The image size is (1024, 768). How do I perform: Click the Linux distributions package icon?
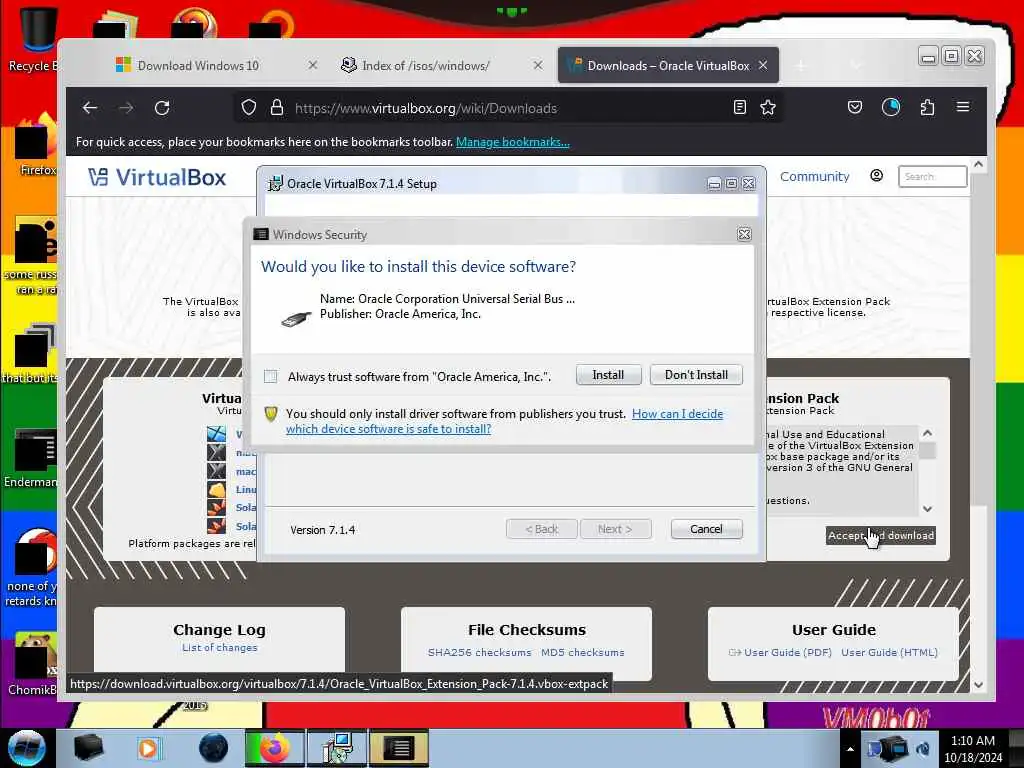216,489
